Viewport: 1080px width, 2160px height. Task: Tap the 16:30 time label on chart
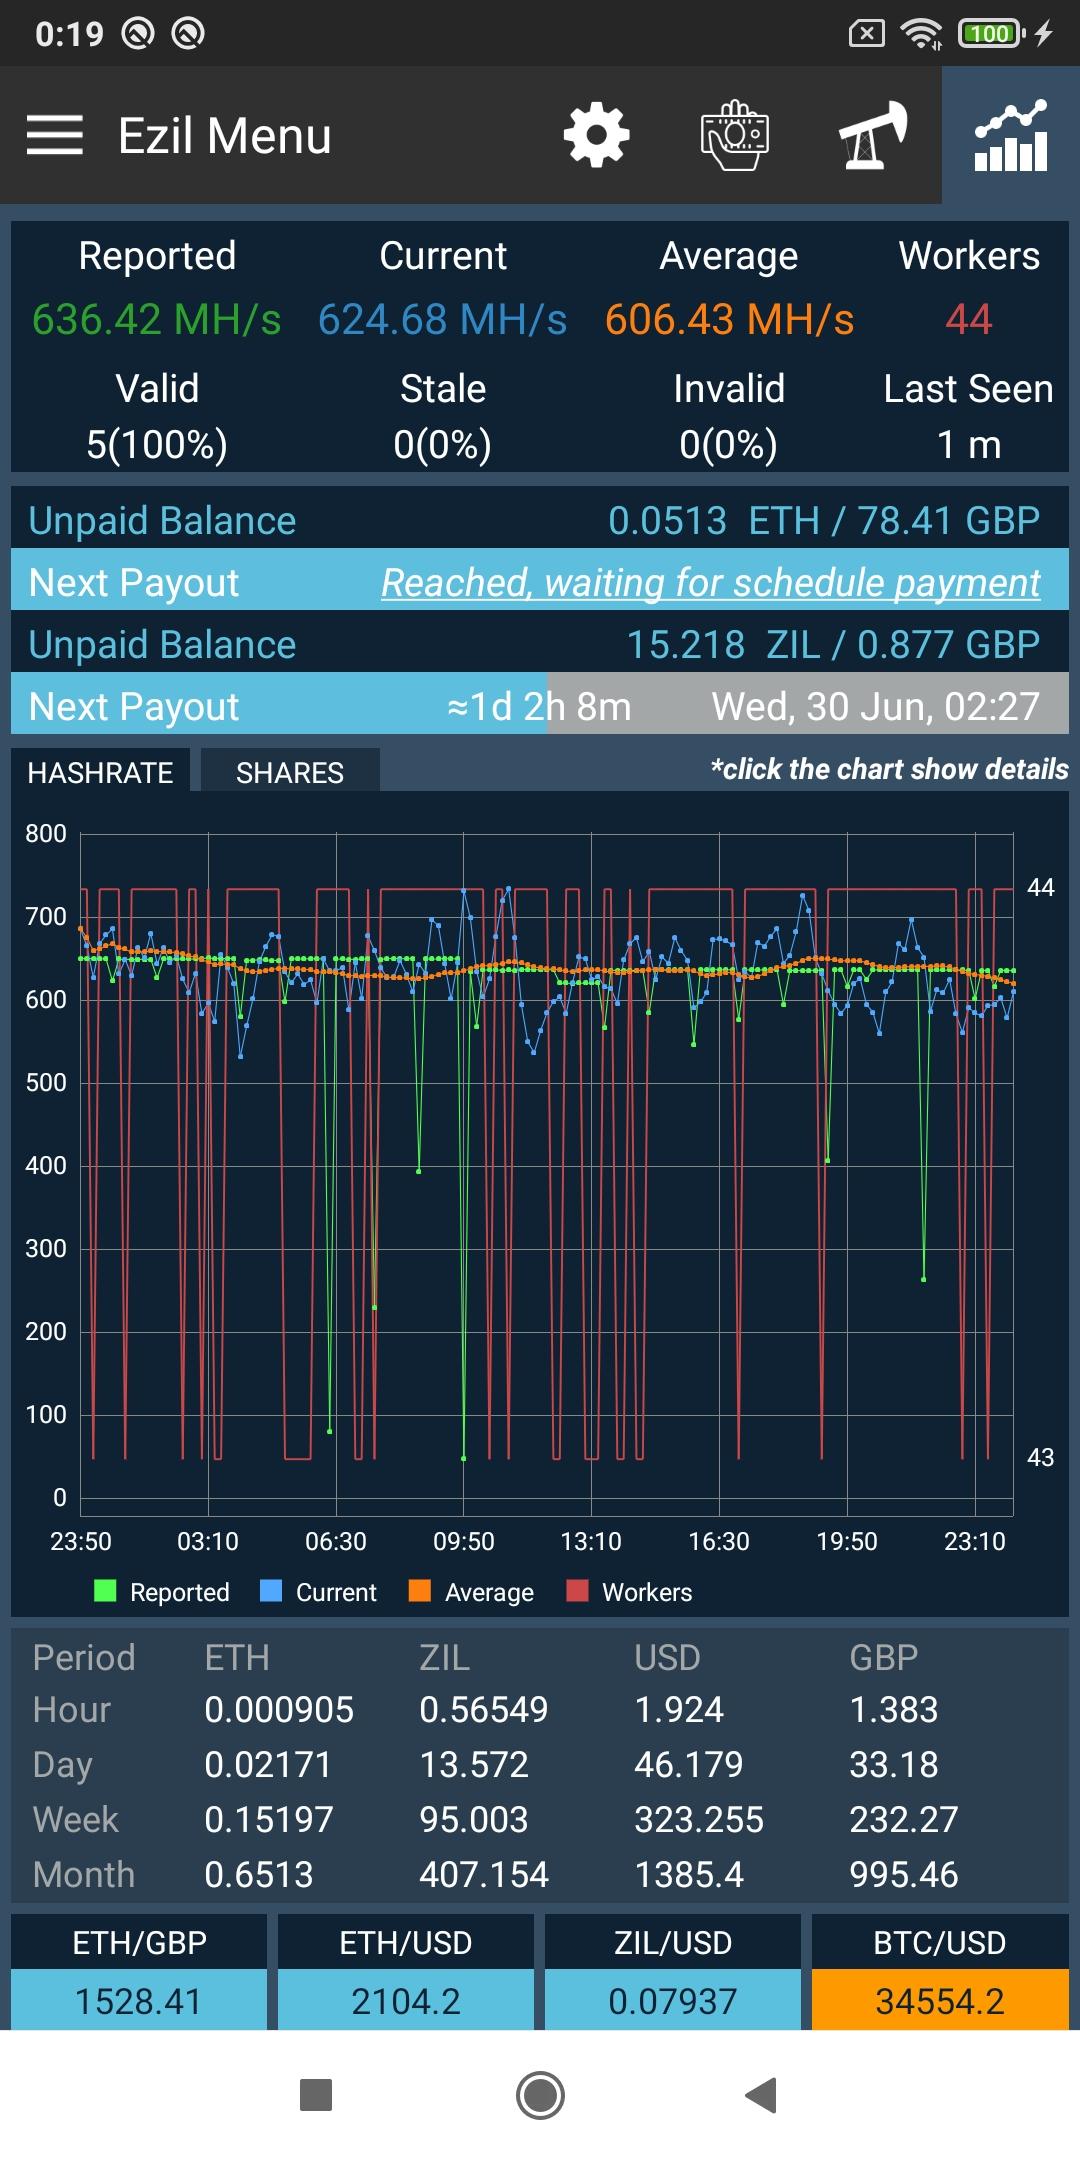(x=719, y=1541)
